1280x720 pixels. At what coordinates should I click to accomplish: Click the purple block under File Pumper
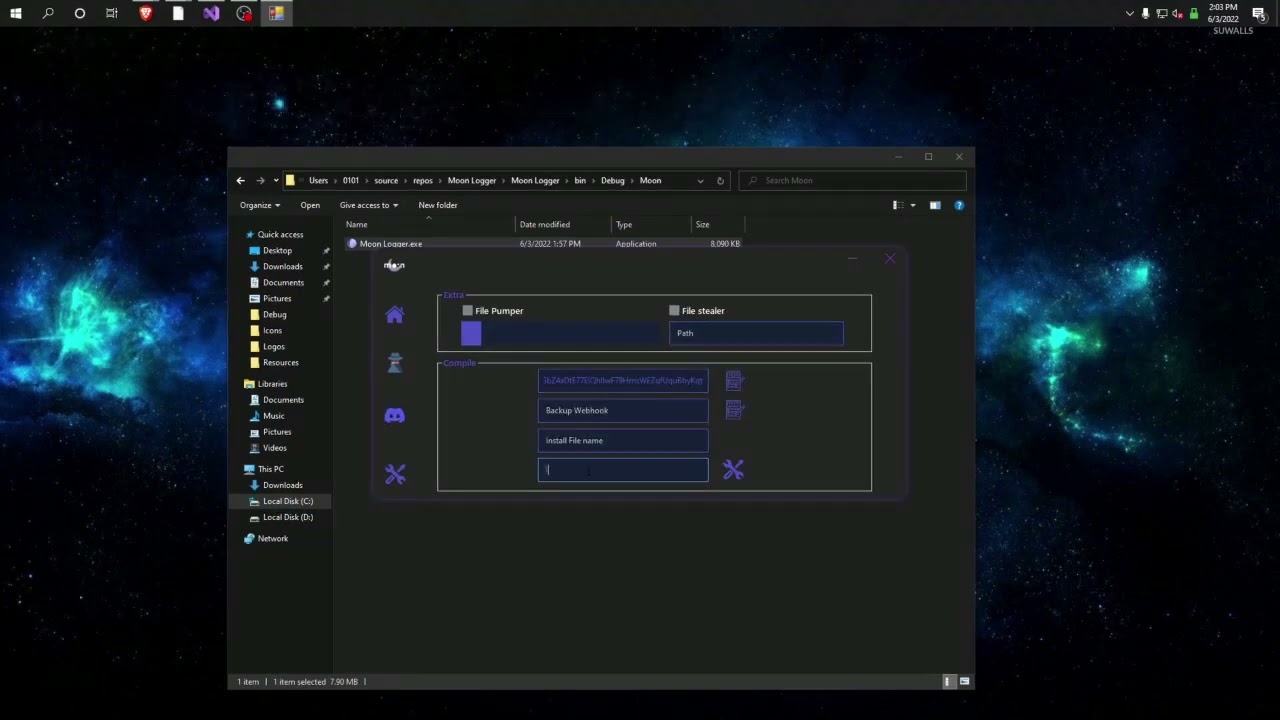coord(471,333)
